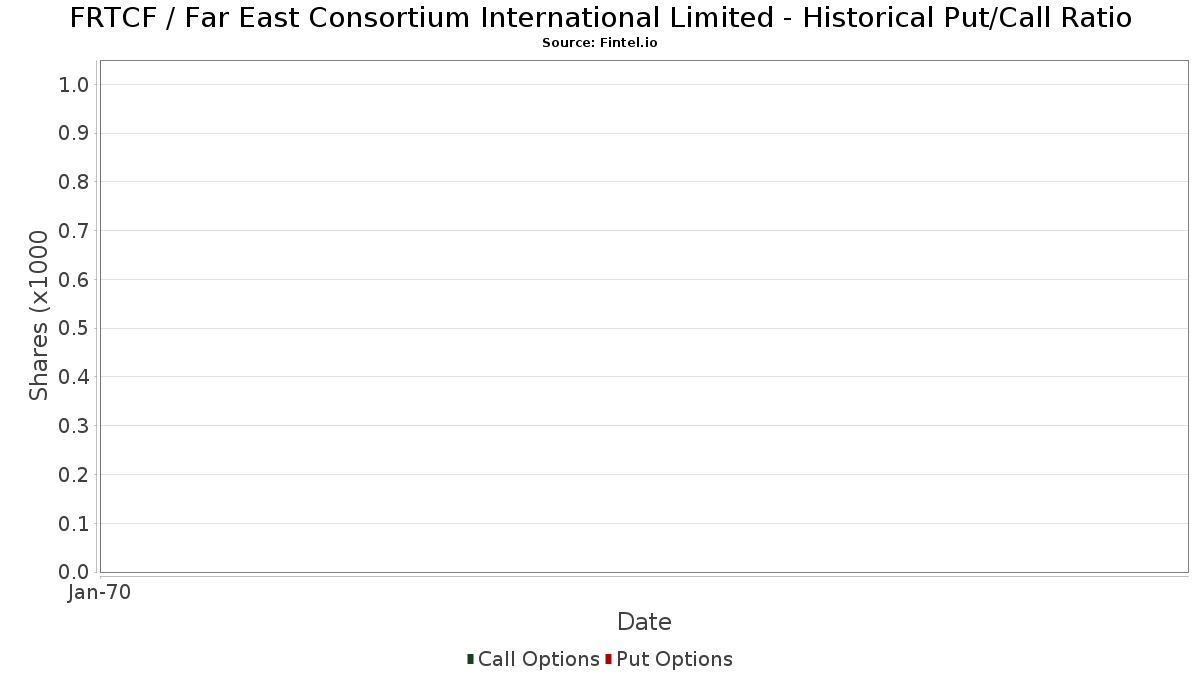This screenshot has width=1200, height=675.
Task: Click the 0.1 y-axis tick label
Action: tap(74, 524)
